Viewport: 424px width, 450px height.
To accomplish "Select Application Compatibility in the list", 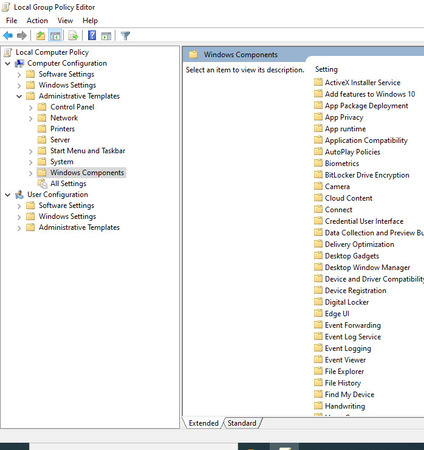I will pyautogui.click(x=366, y=140).
